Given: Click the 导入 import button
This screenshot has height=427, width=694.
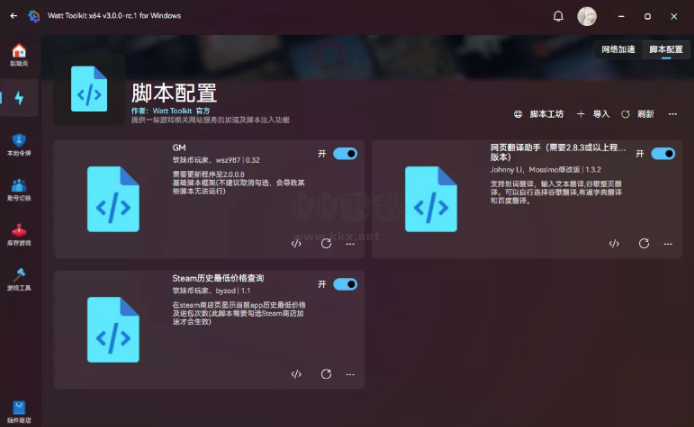Looking at the screenshot, I should 594,114.
